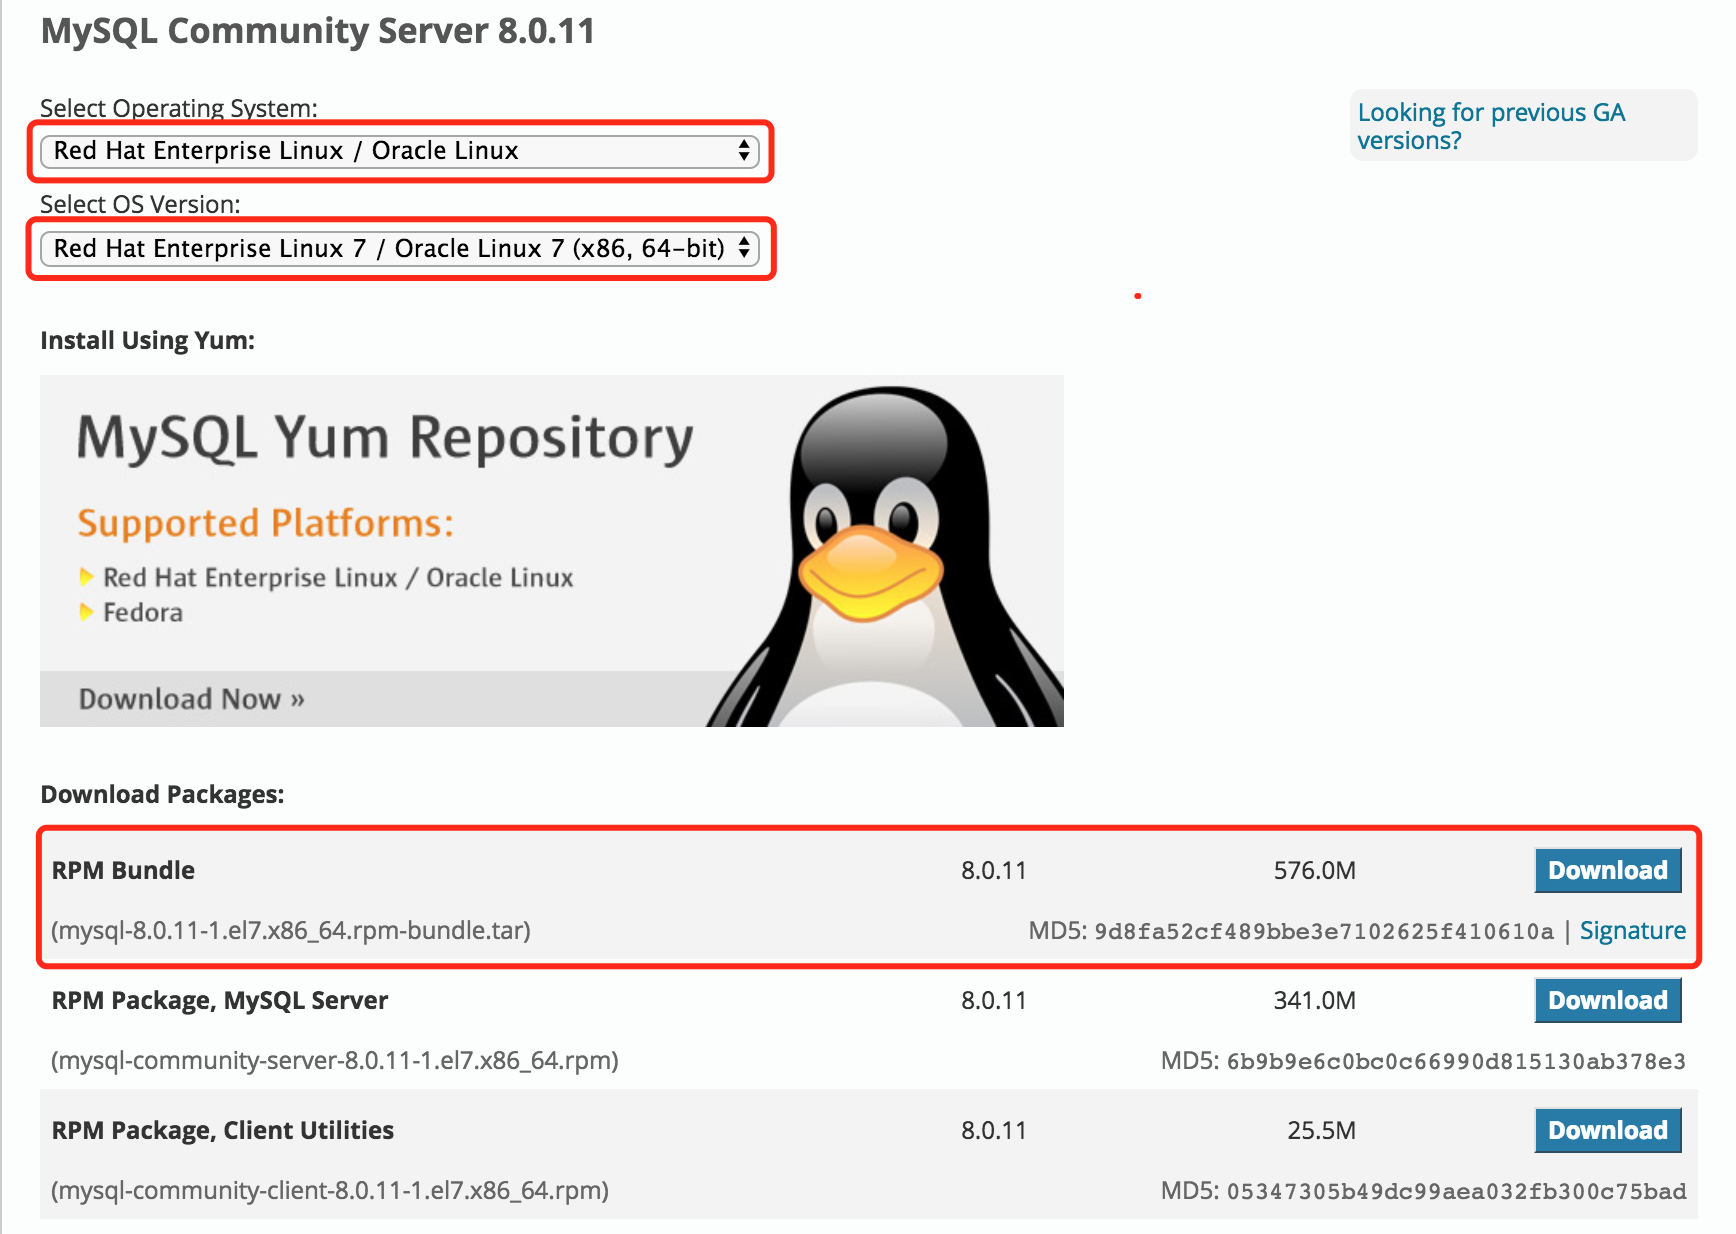
Task: Click Client Utilities MD5 hash 05347305b49d...
Action: 1456,1192
